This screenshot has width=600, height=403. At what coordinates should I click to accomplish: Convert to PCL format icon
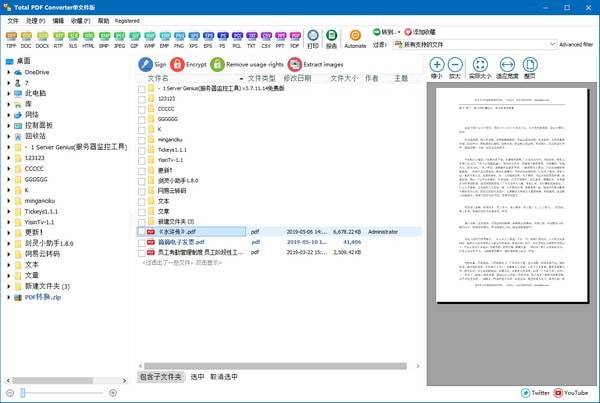[237, 36]
